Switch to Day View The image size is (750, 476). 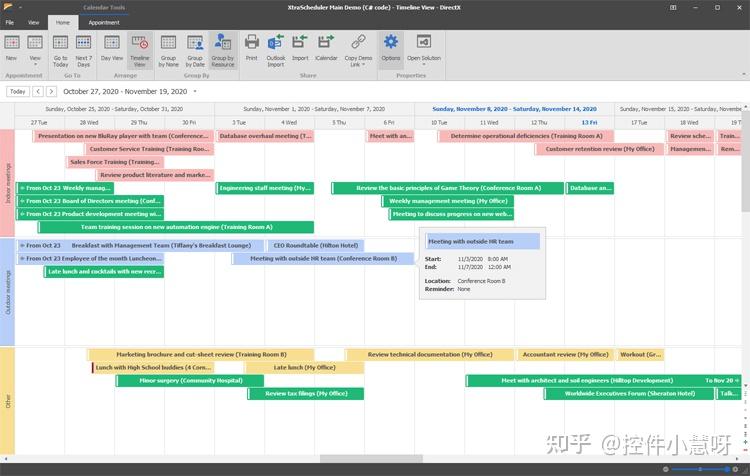[112, 49]
